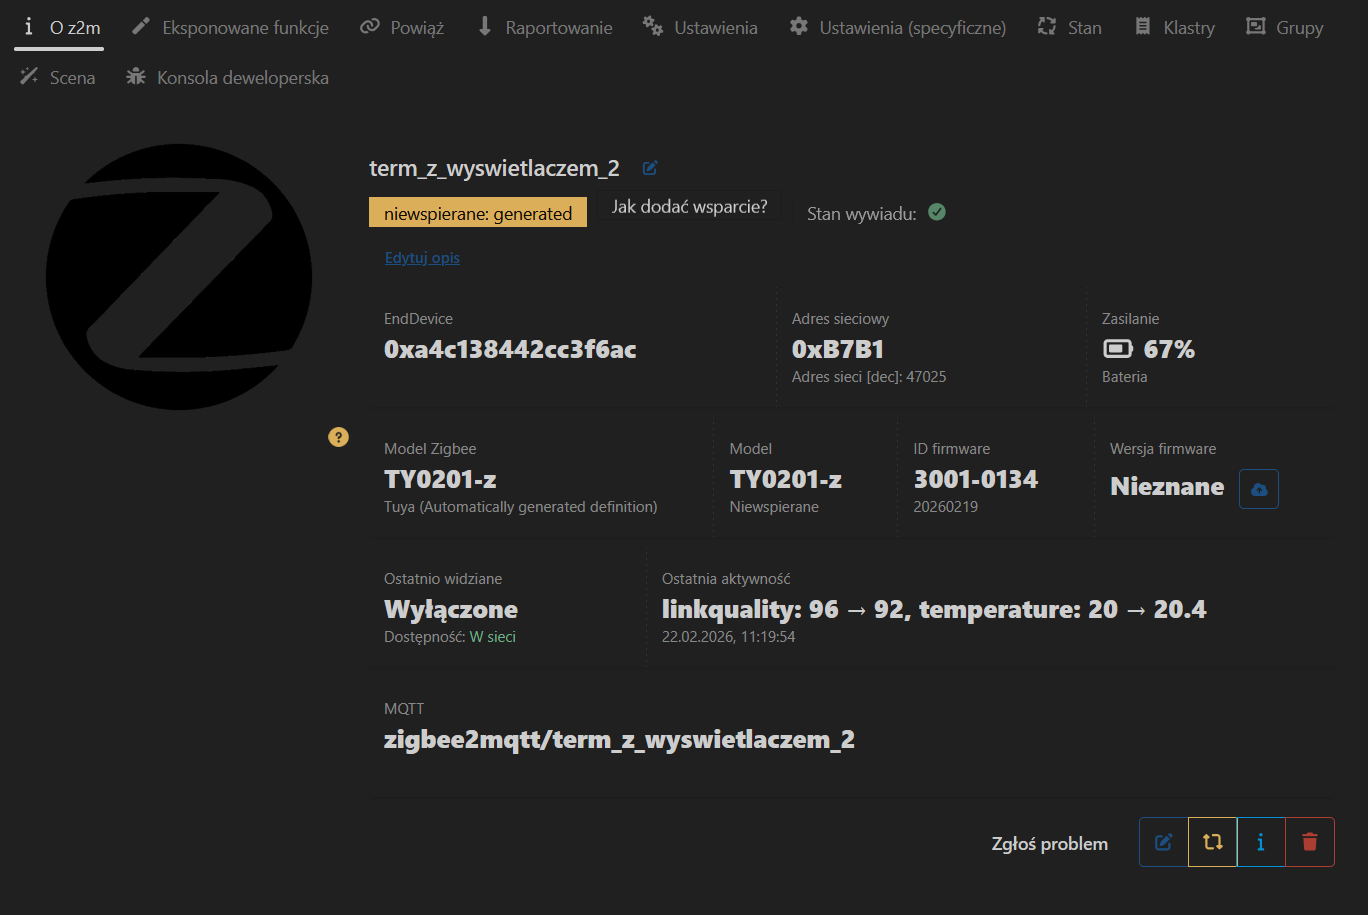This screenshot has width=1368, height=915.
Task: Click the 'Adres sieci [dec]: 47025' text
Action: pos(869,377)
